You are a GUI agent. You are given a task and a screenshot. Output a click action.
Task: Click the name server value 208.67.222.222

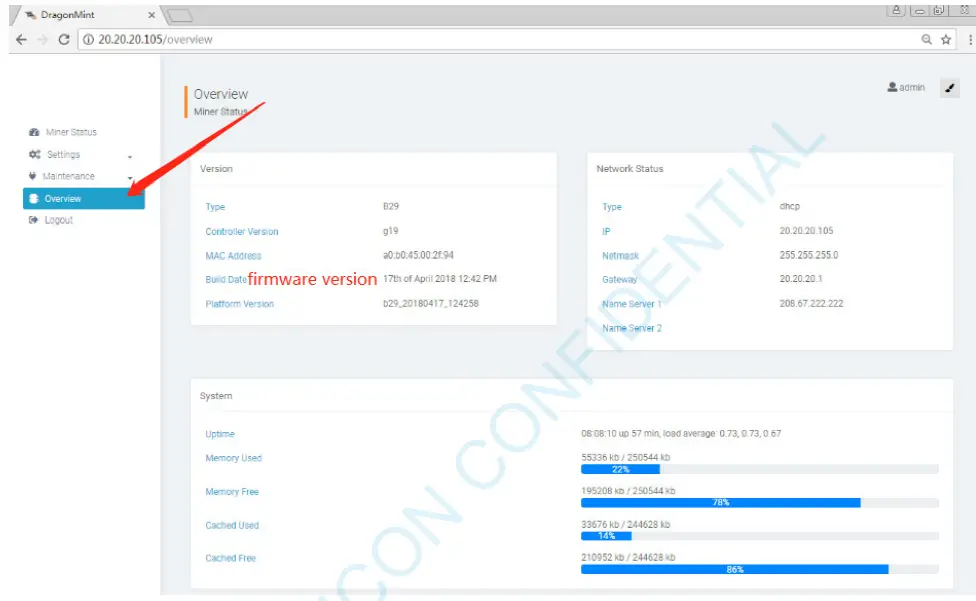tap(811, 304)
